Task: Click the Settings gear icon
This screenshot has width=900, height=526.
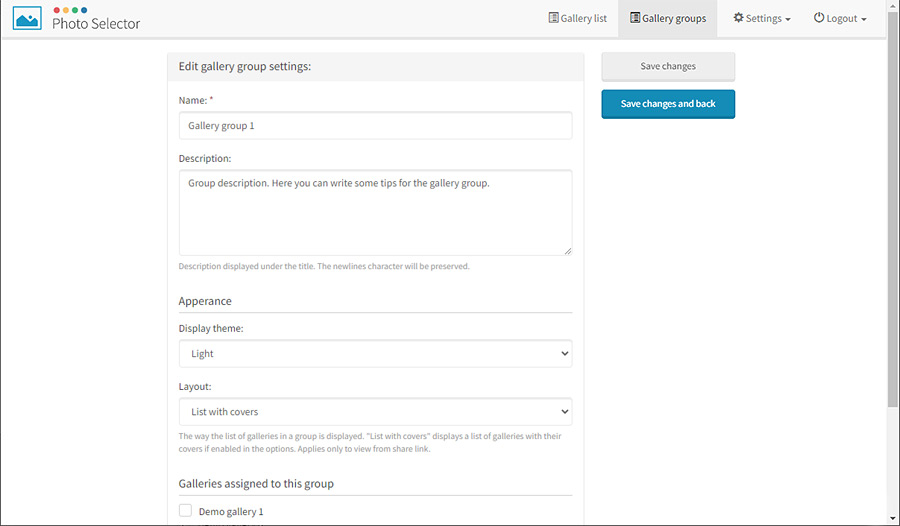Action: tap(739, 18)
